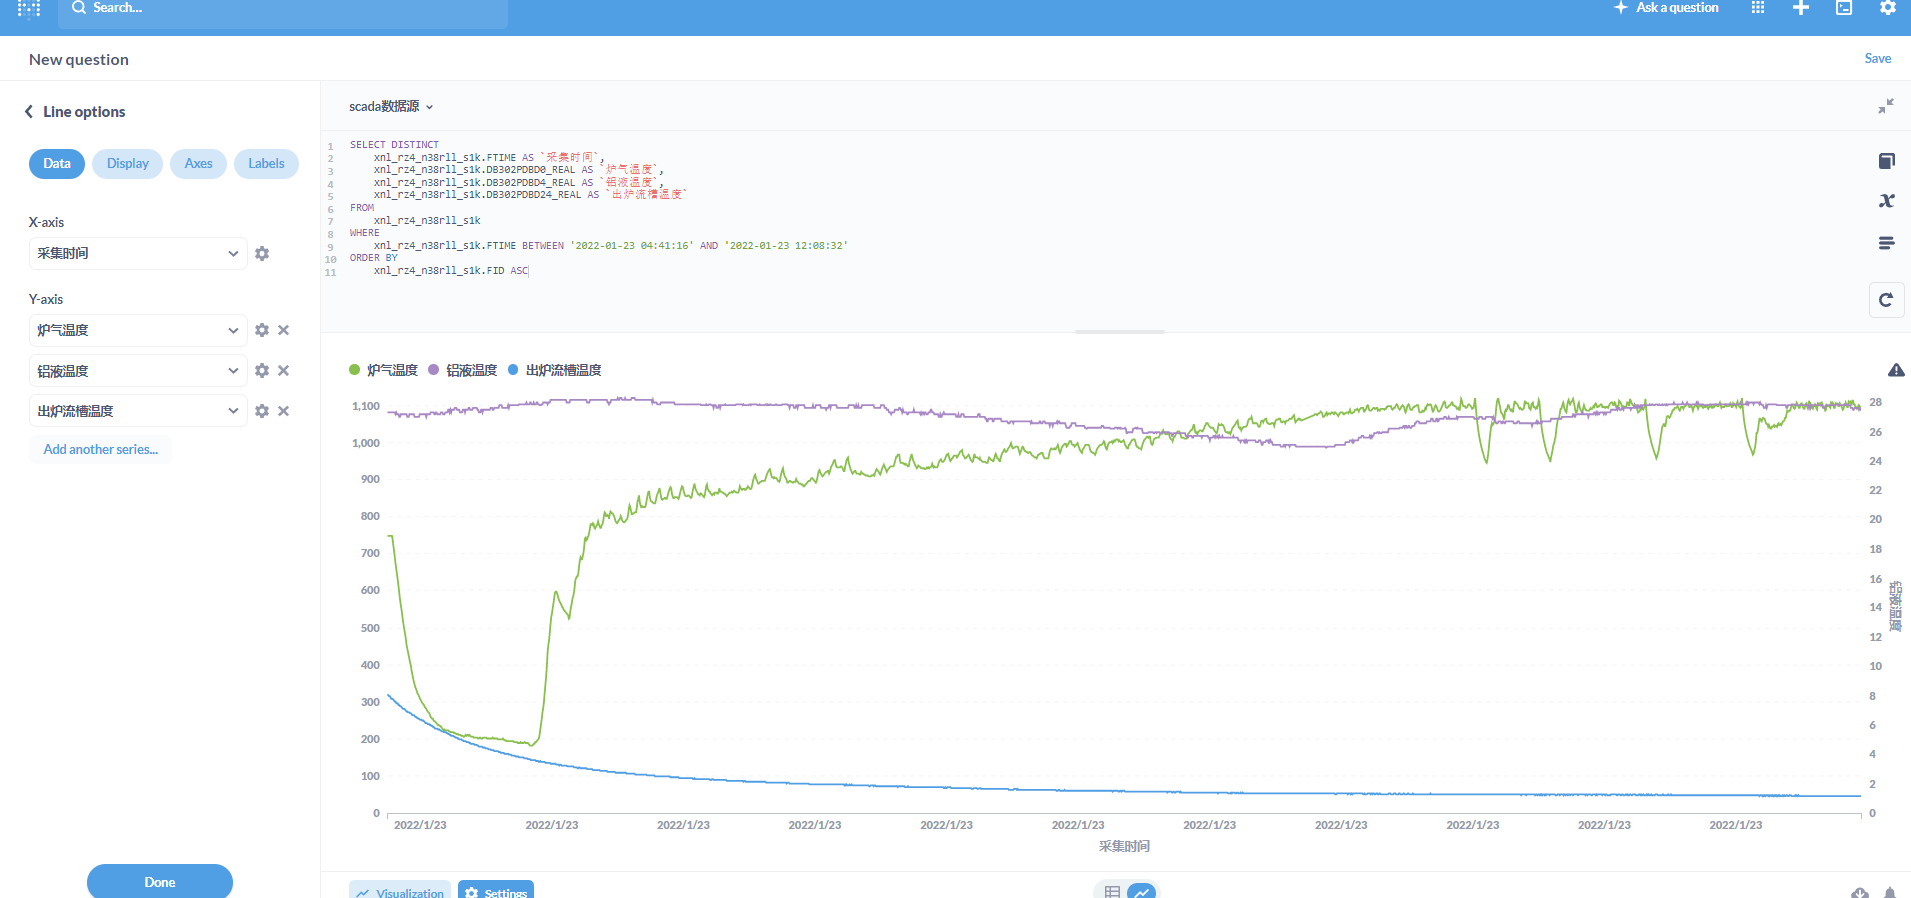
Task: Click the chart warning triangle icon
Action: (x=1896, y=370)
